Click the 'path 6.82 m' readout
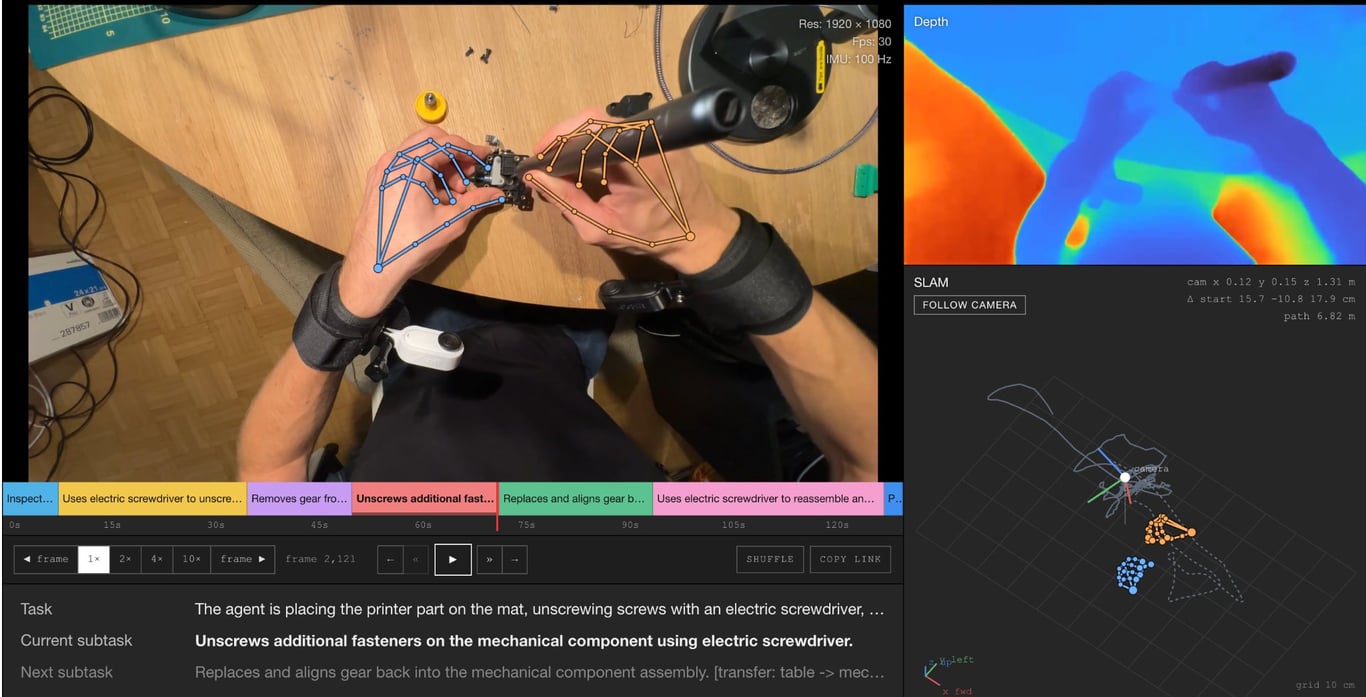The width and height of the screenshot is (1366, 697). click(x=1320, y=316)
